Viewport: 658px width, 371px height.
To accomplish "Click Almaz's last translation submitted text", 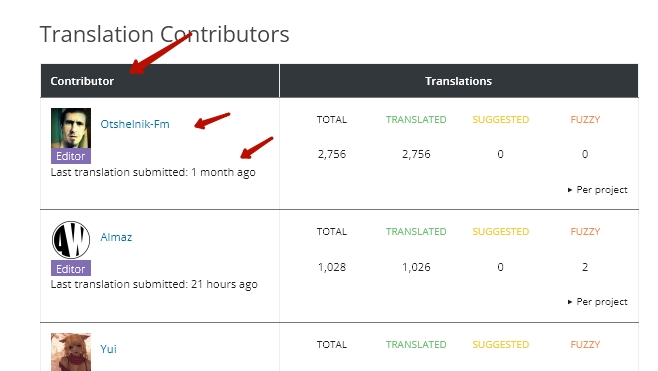I will click(x=154, y=285).
